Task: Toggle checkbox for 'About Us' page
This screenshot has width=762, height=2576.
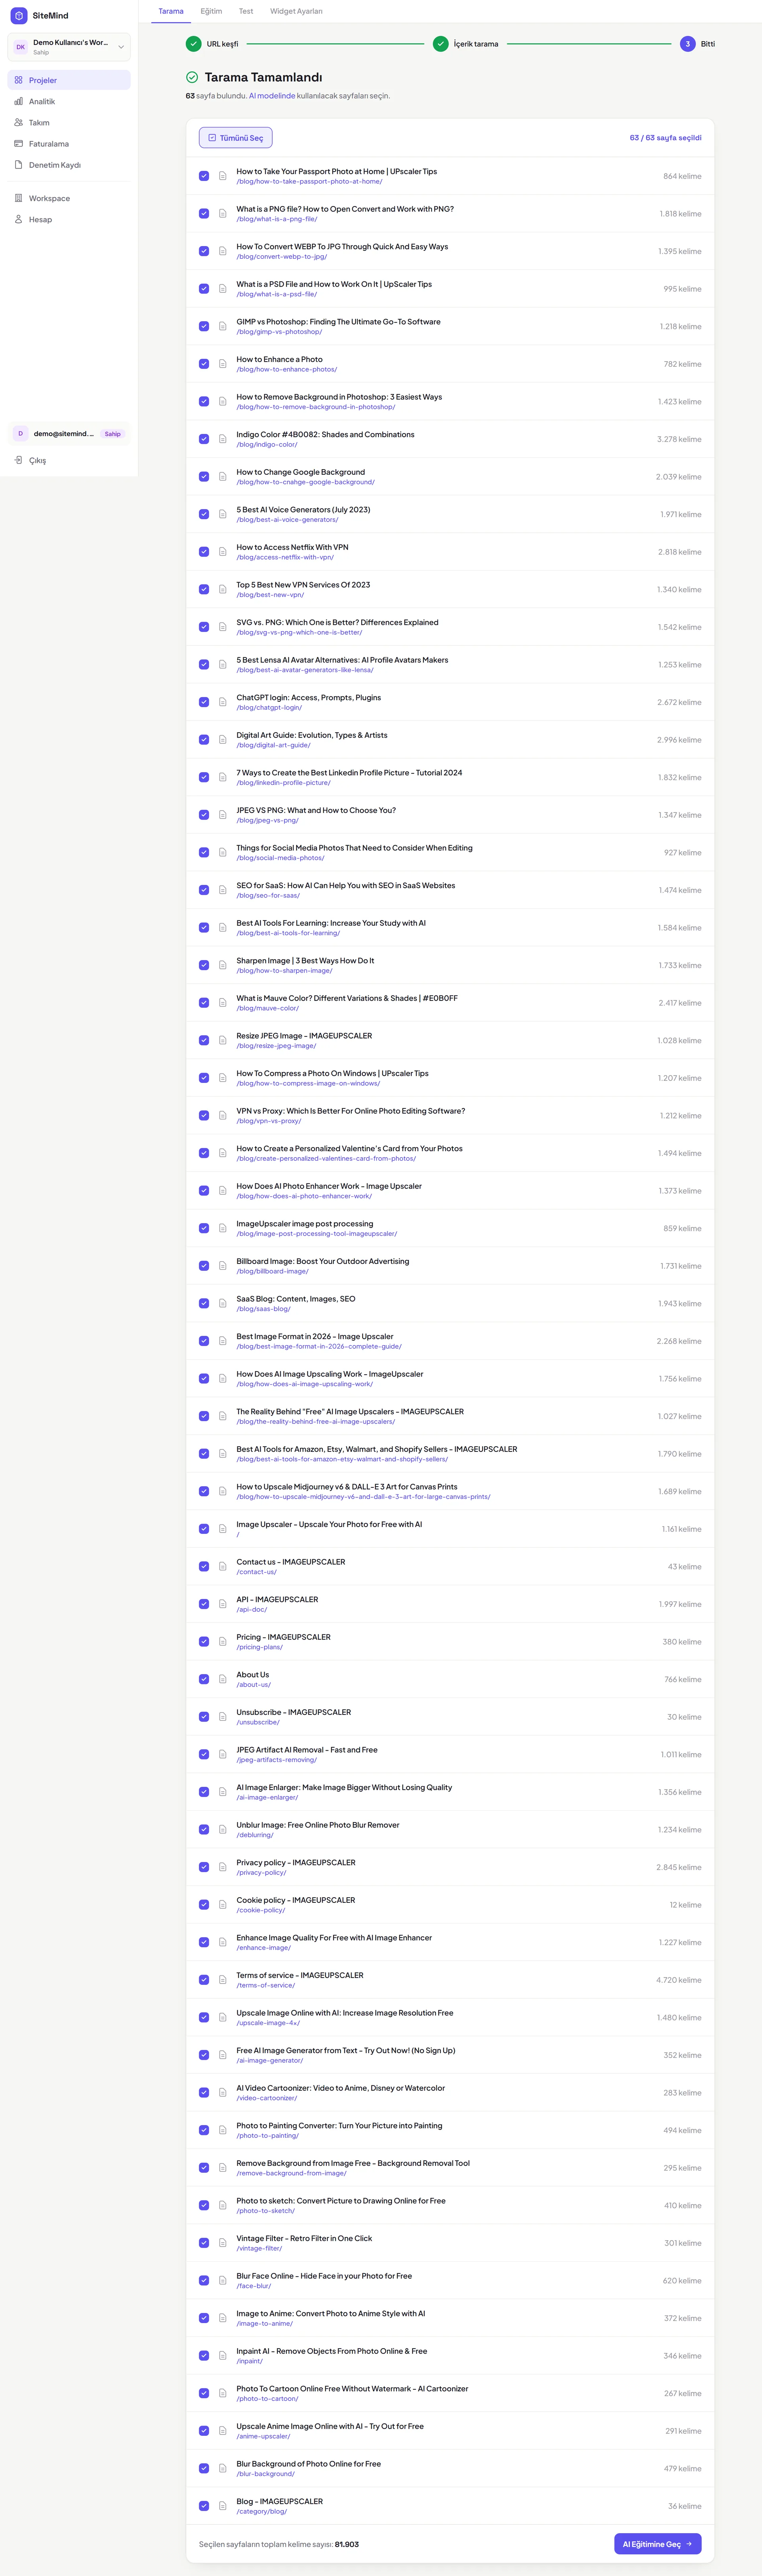Action: click(204, 1679)
